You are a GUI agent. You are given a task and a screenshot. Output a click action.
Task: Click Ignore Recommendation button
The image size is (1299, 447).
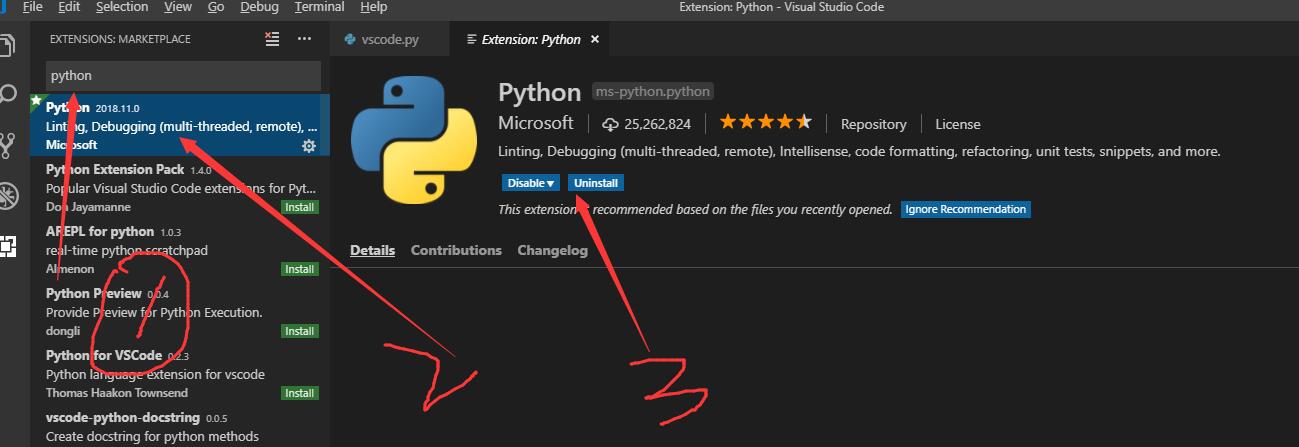965,209
